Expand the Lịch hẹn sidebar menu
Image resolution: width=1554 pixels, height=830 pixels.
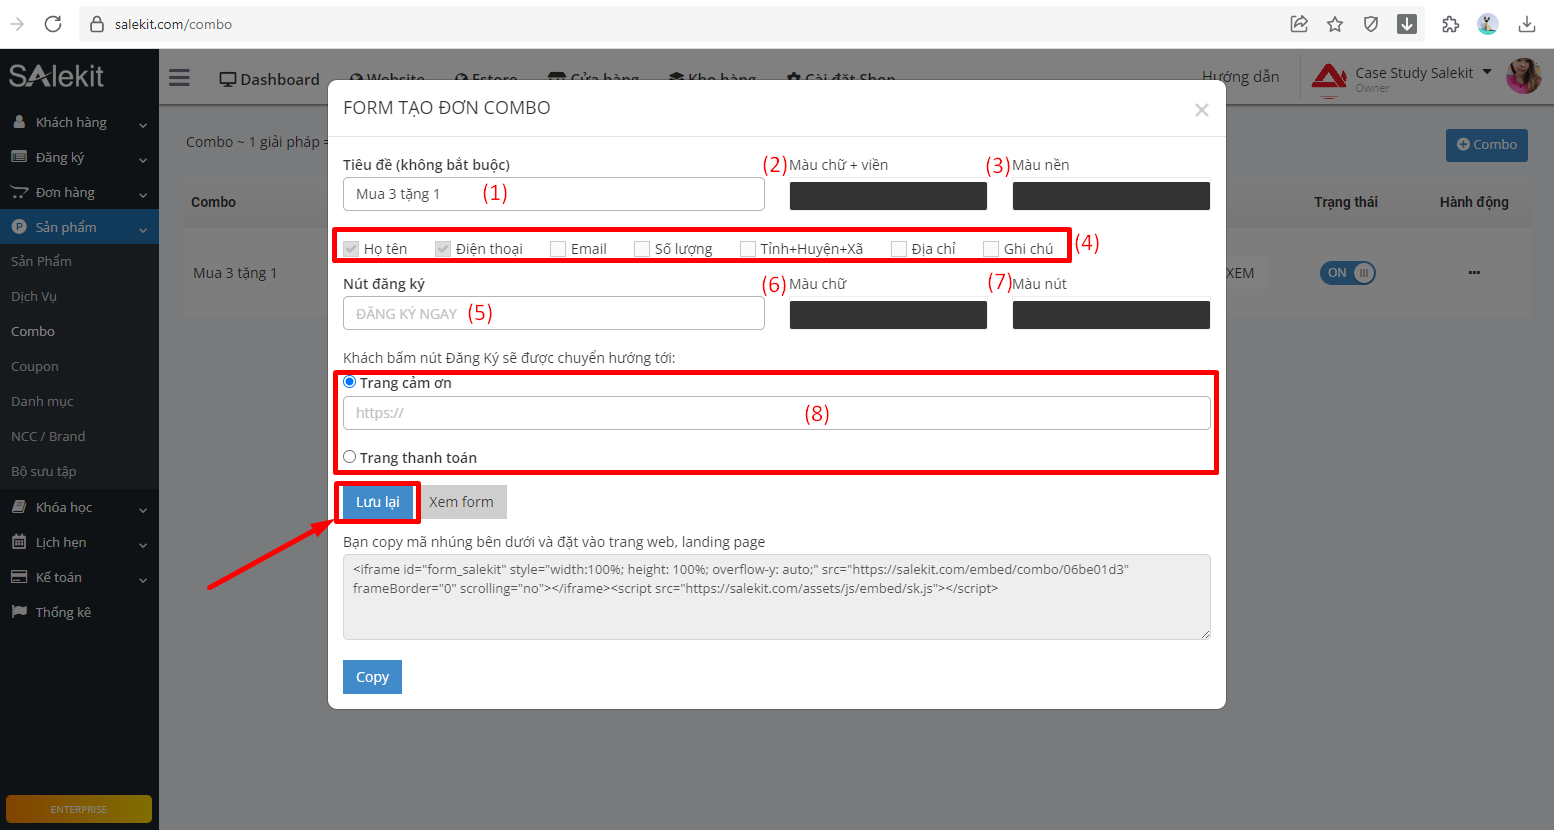143,544
